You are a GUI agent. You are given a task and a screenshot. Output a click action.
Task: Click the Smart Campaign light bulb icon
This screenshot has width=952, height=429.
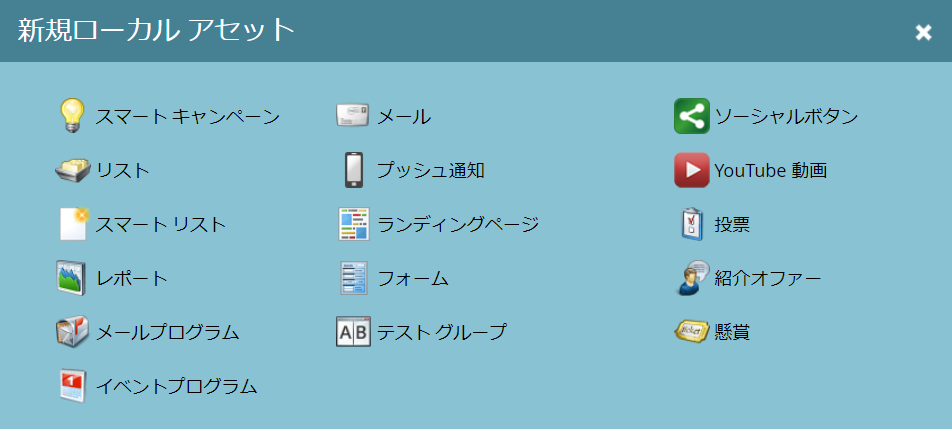[x=72, y=115]
